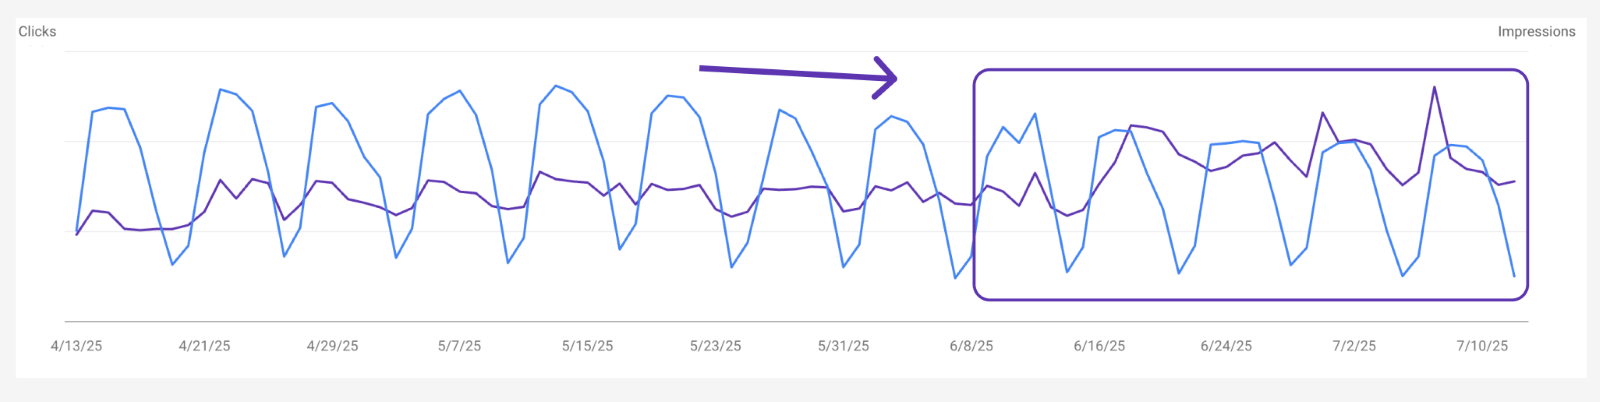
Task: Select the 4/13/25 date label
Action: [76, 346]
